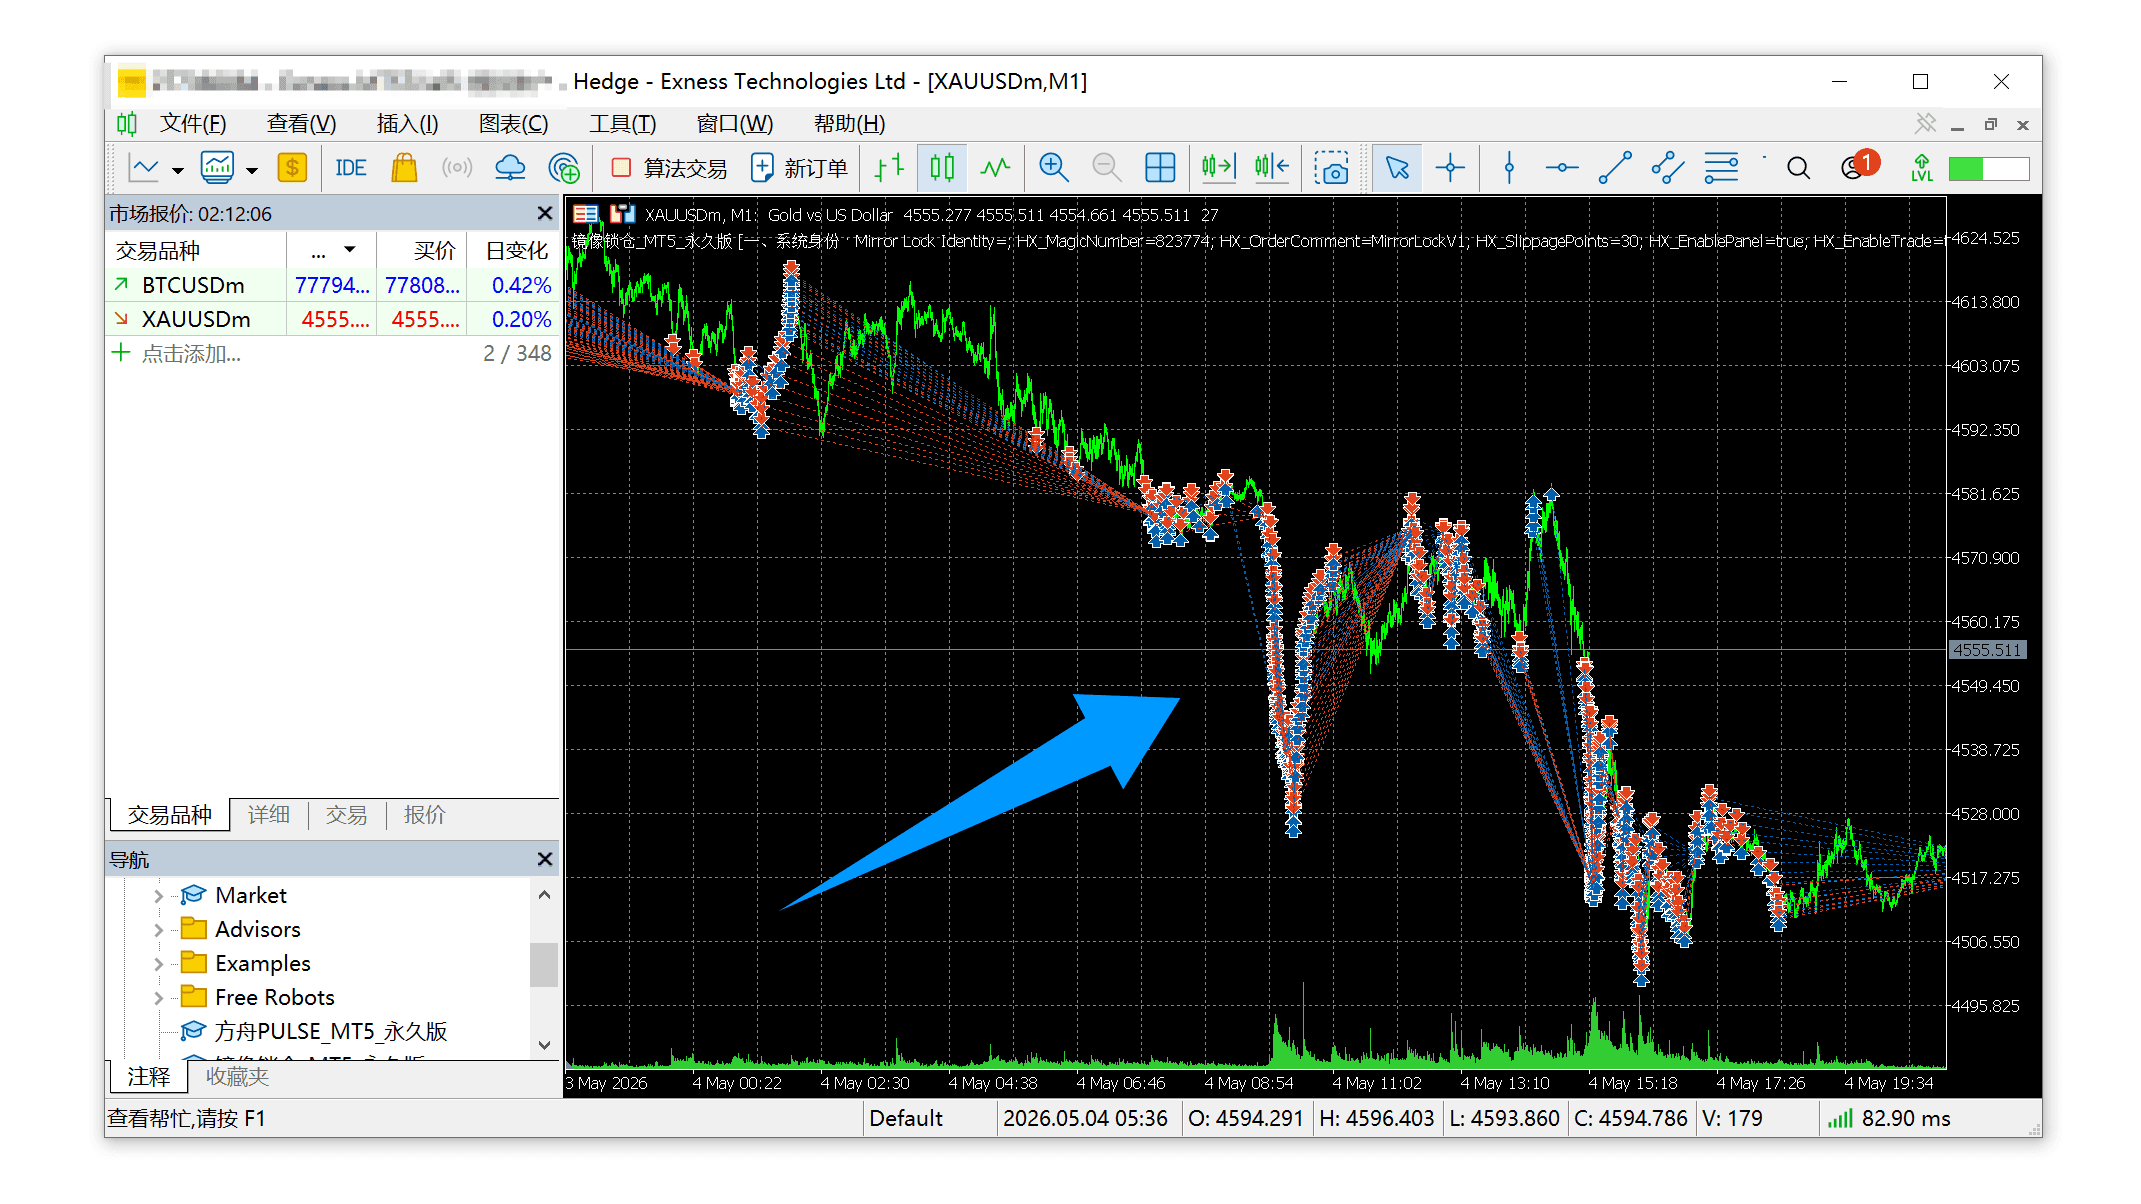Zoom in on the chart

click(x=1053, y=168)
